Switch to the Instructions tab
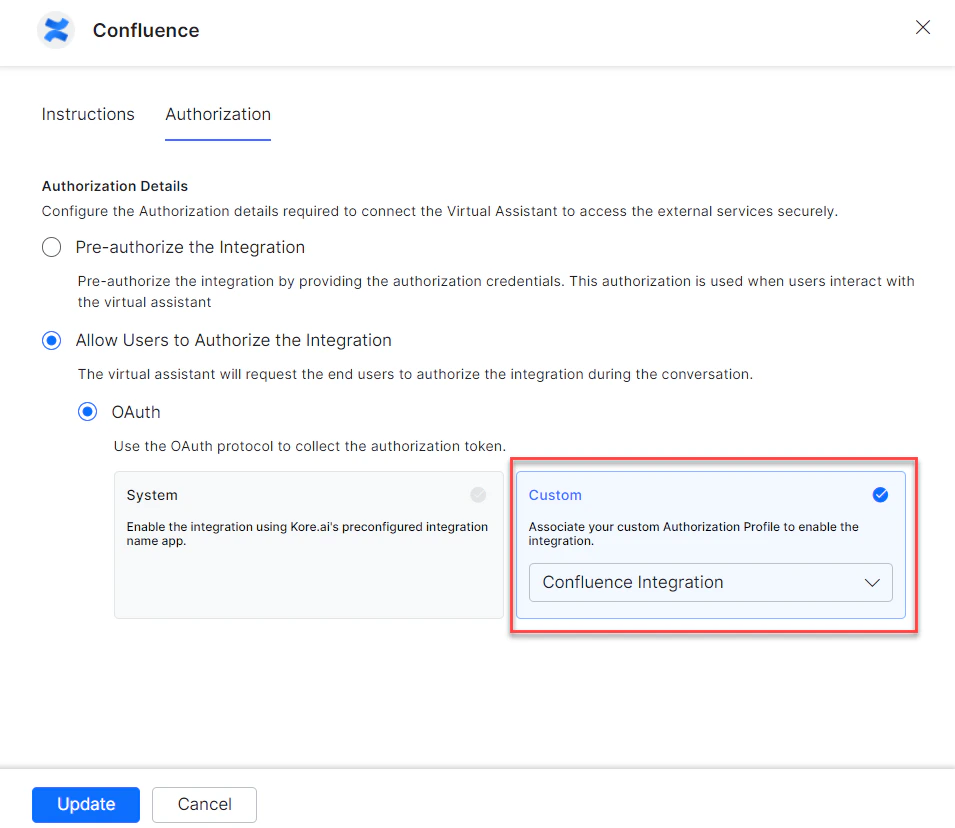 [87, 114]
